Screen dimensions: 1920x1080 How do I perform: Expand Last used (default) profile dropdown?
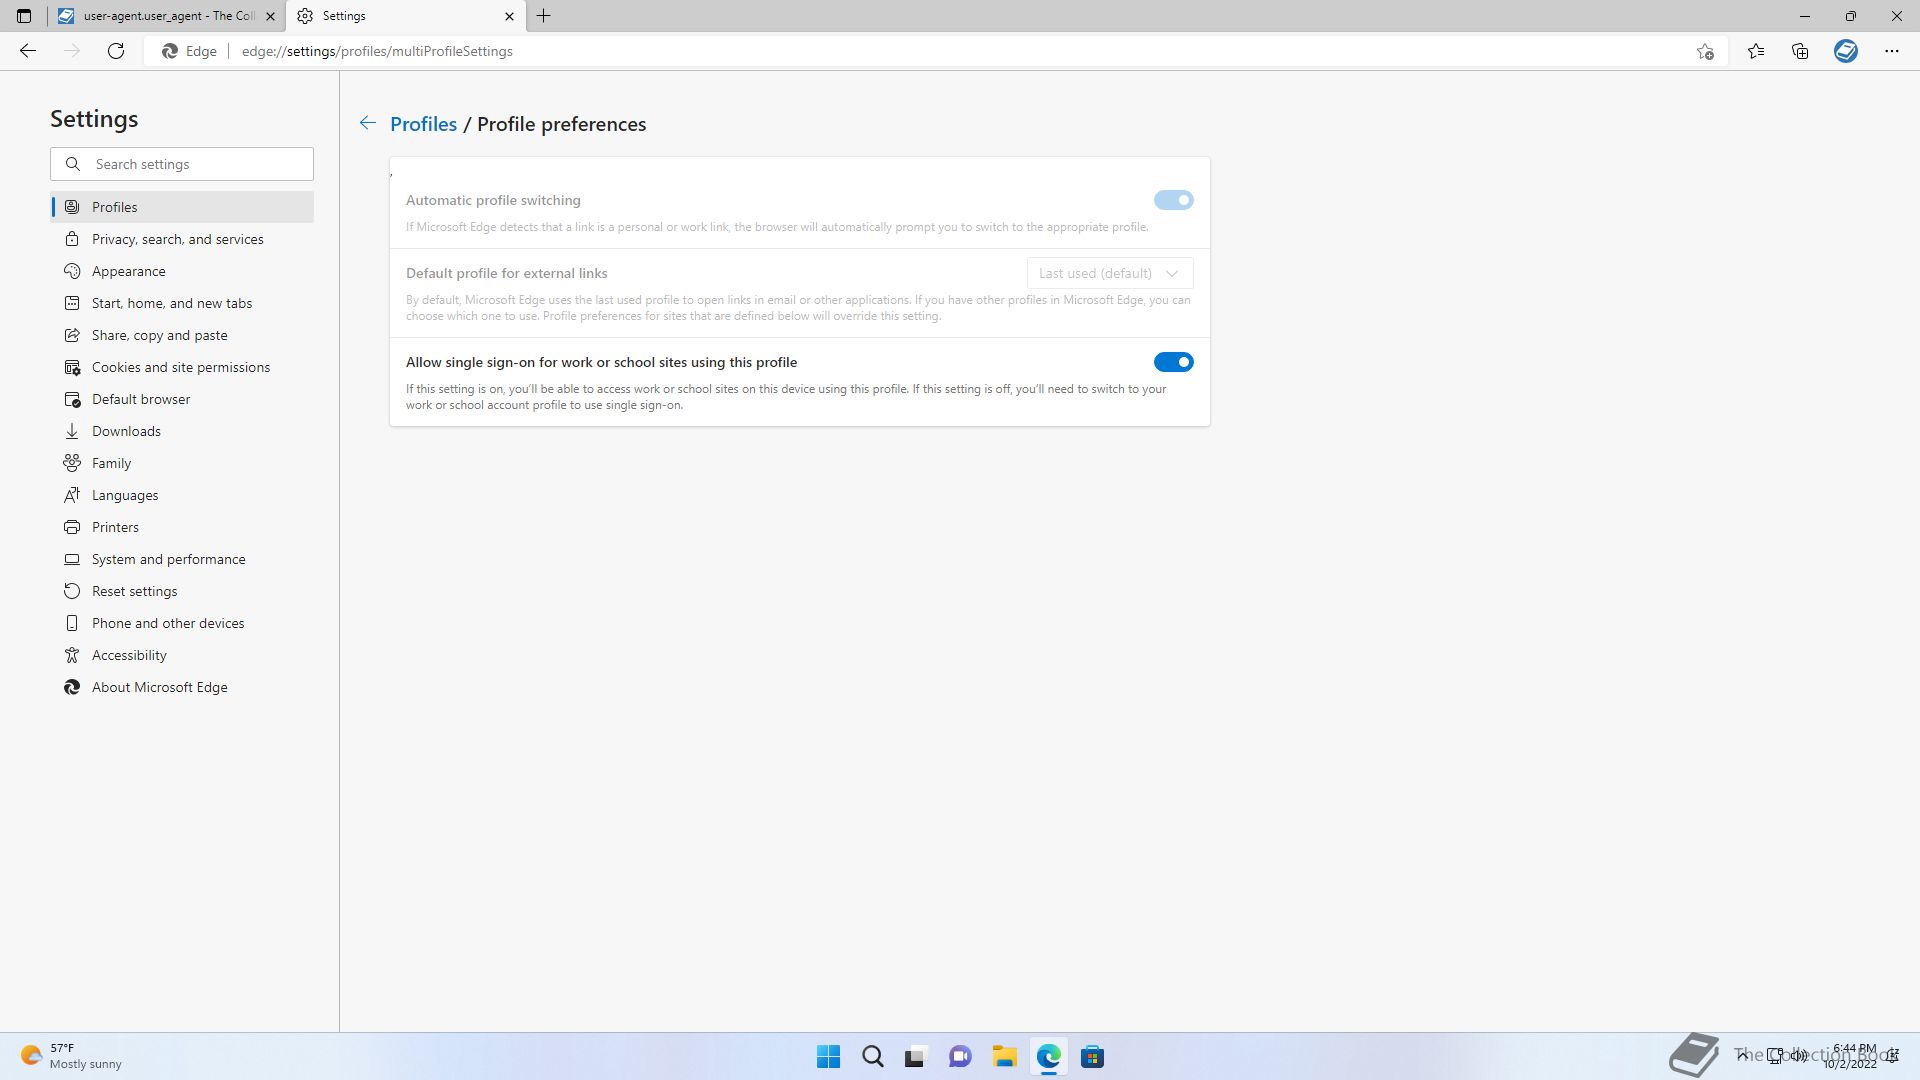1110,273
